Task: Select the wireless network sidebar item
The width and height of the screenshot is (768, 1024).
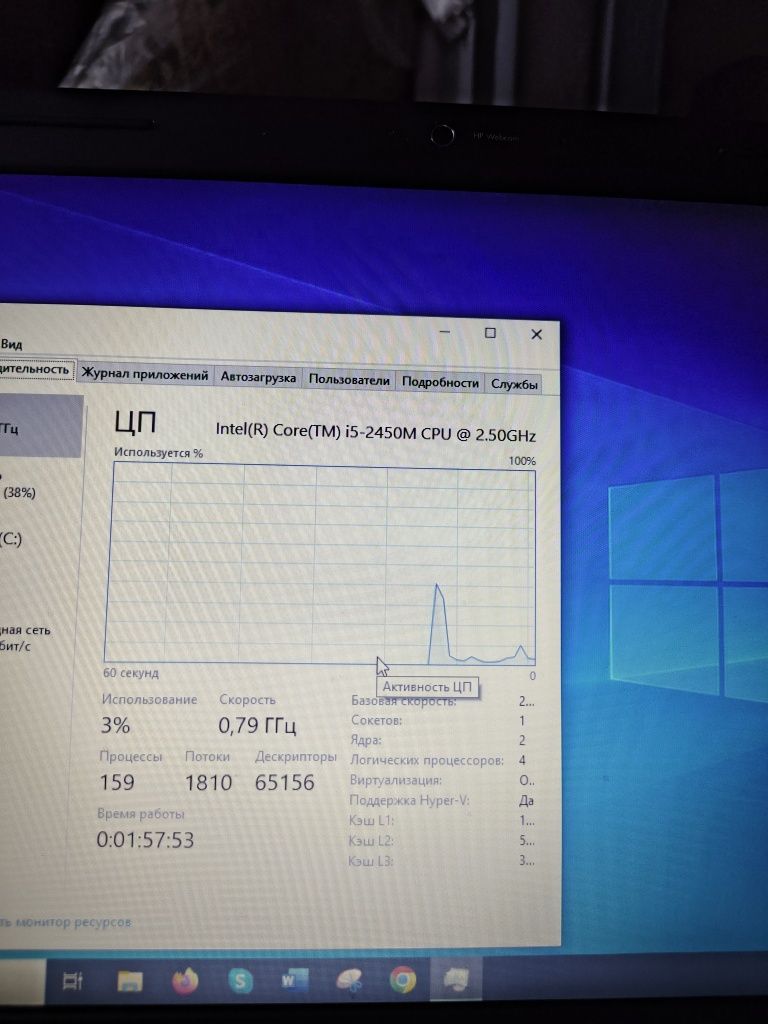Action: 25,638
